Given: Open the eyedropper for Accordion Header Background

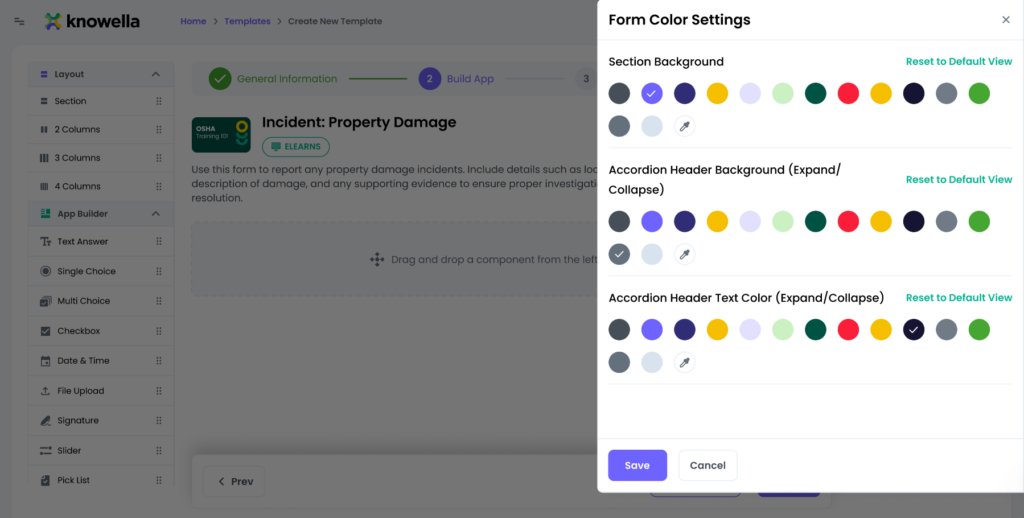Looking at the screenshot, I should (684, 254).
